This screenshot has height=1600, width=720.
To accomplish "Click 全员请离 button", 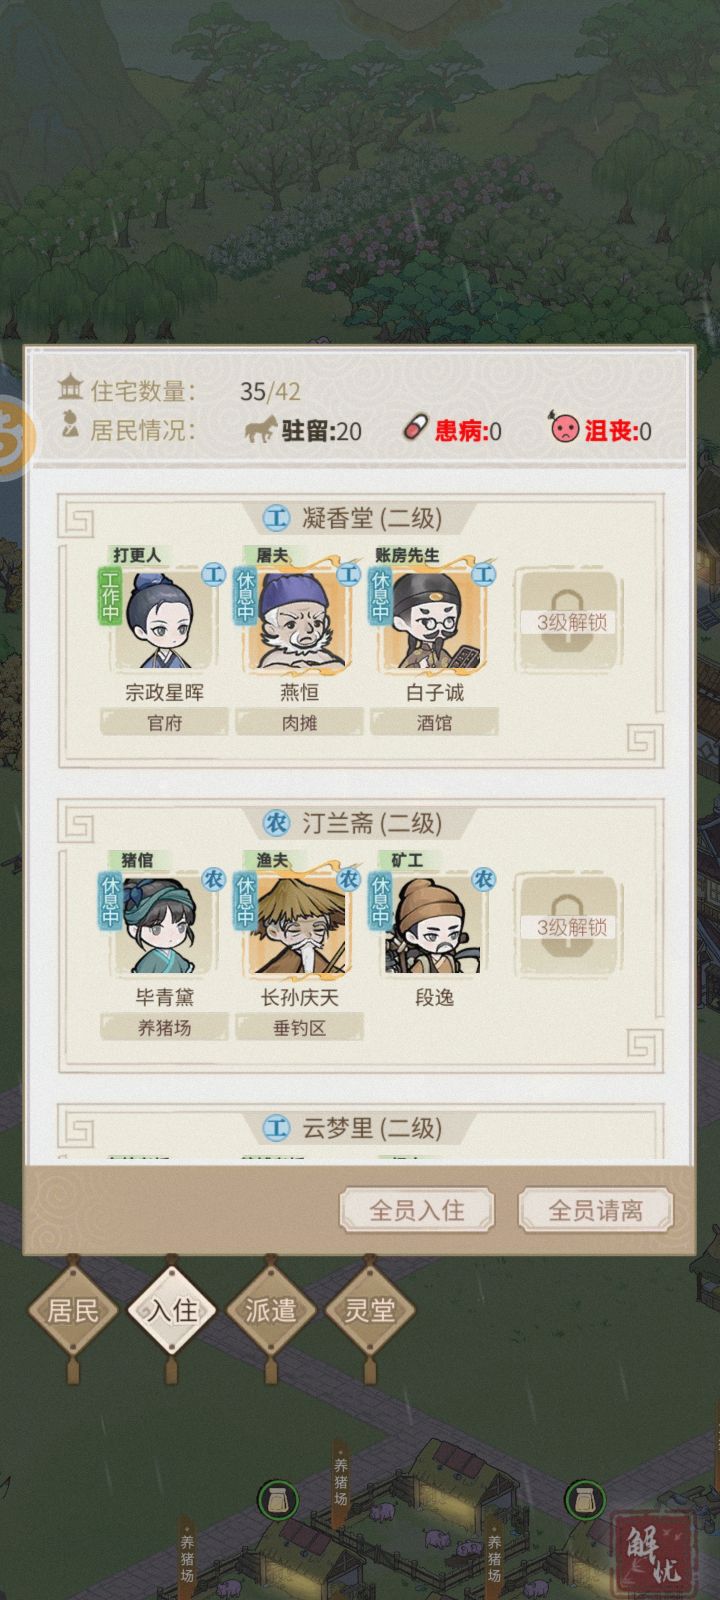I will [596, 1210].
